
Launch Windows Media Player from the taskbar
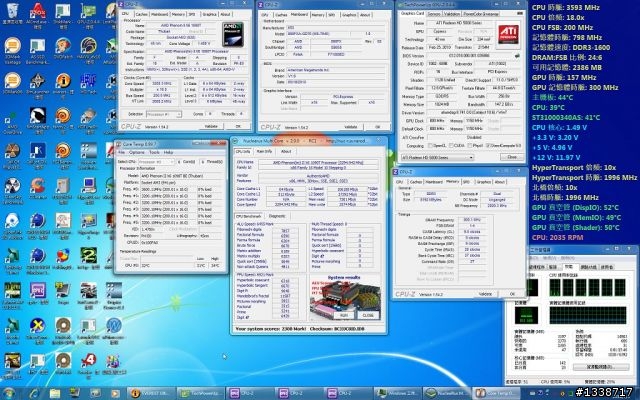(116, 393)
